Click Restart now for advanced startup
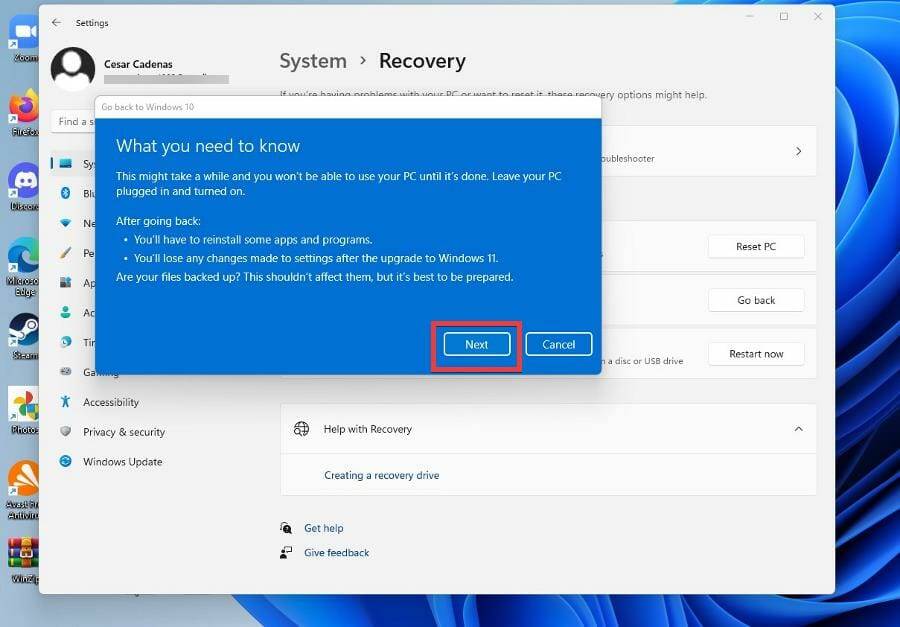The image size is (900, 627). [x=756, y=354]
